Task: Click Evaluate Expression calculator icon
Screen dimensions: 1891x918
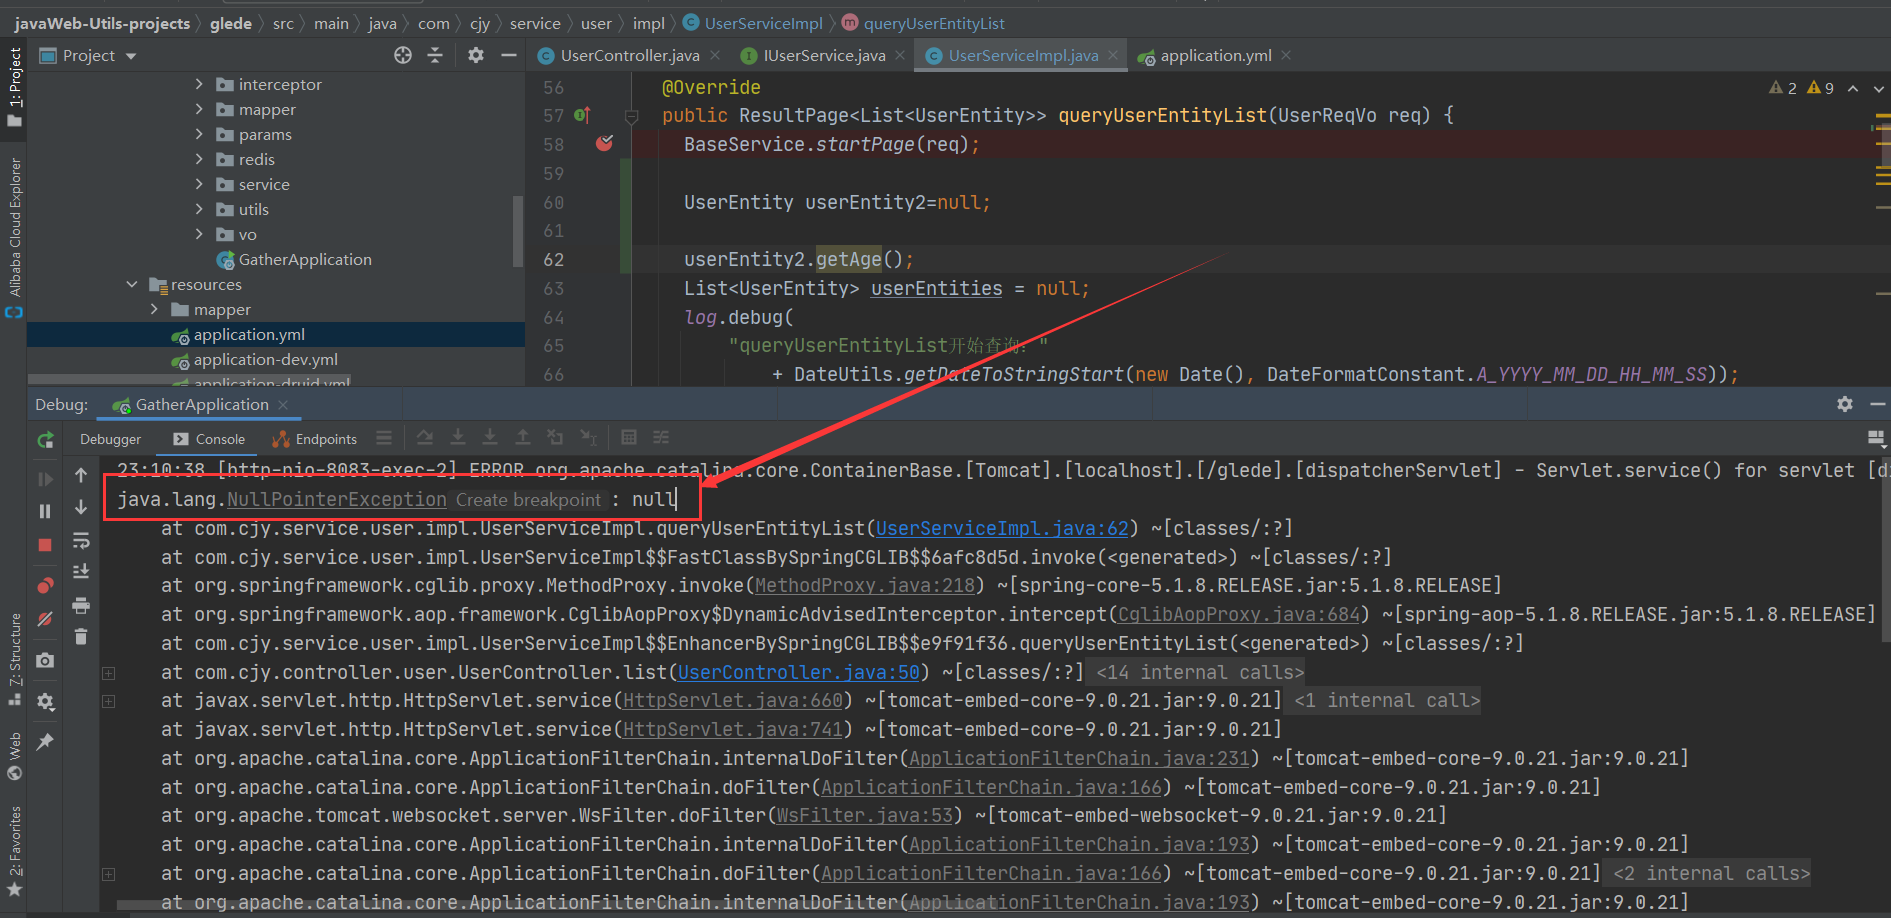Action: [629, 438]
